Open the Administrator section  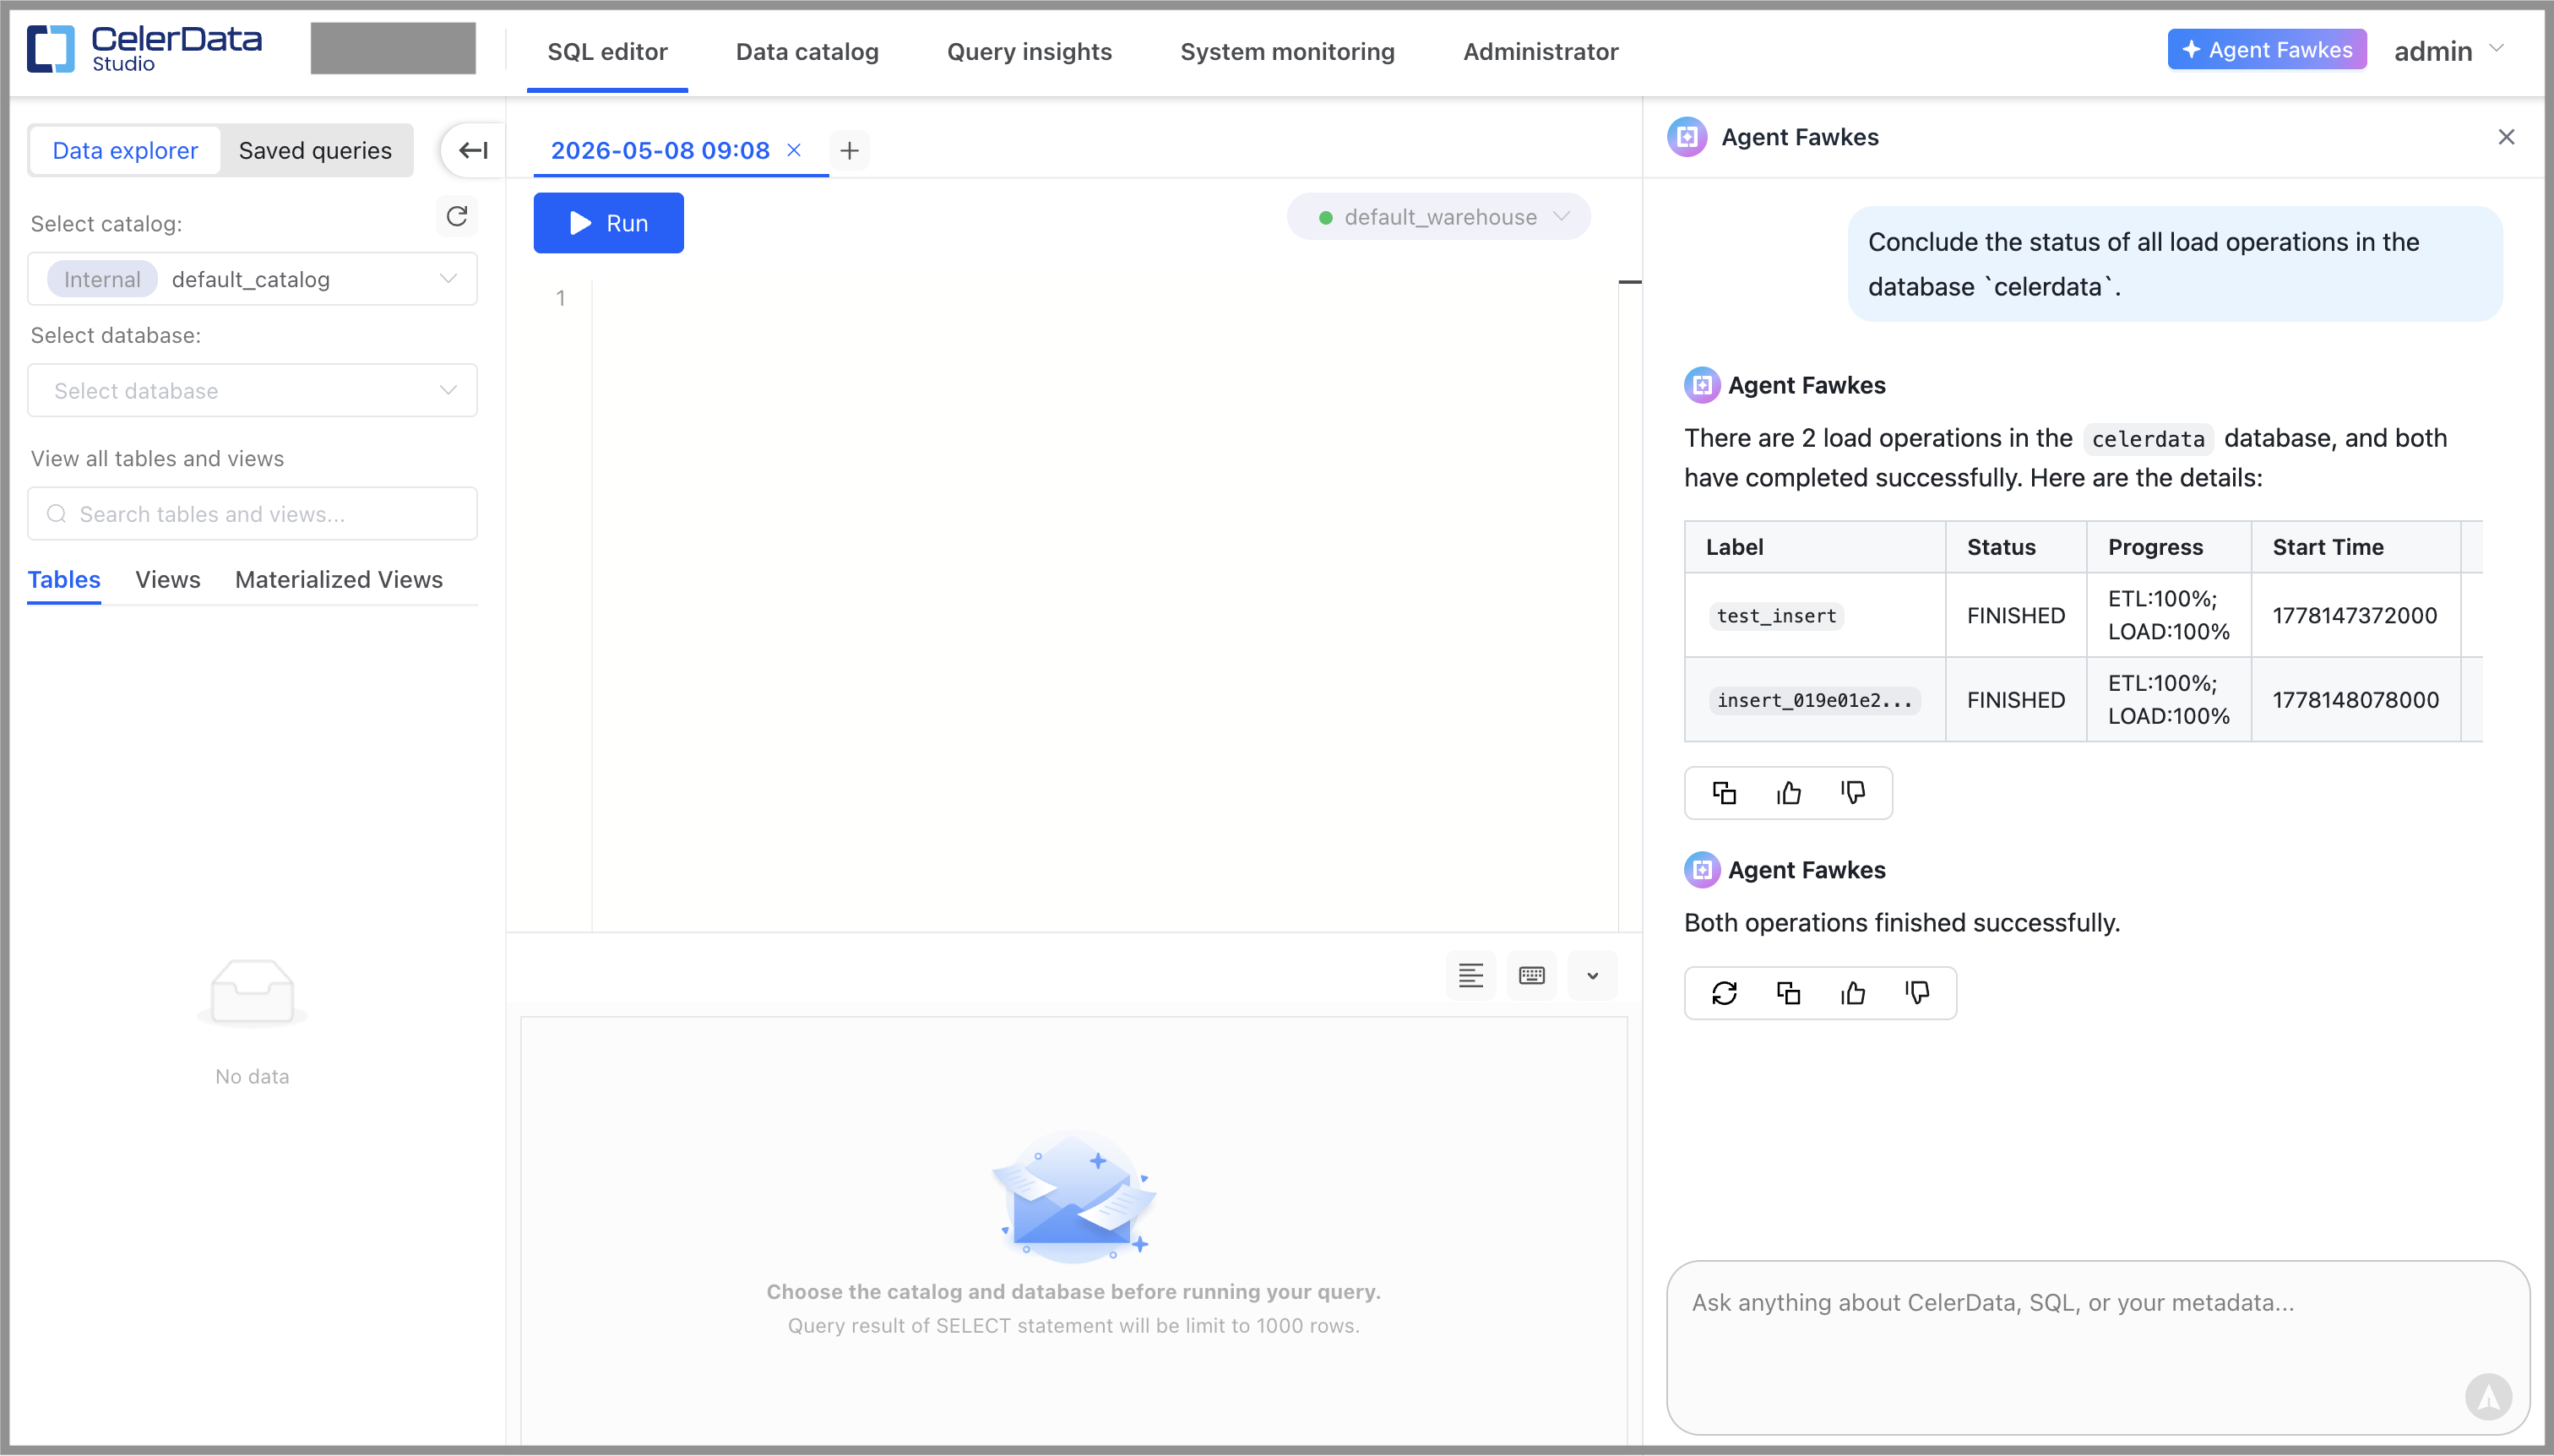[x=1540, y=52]
